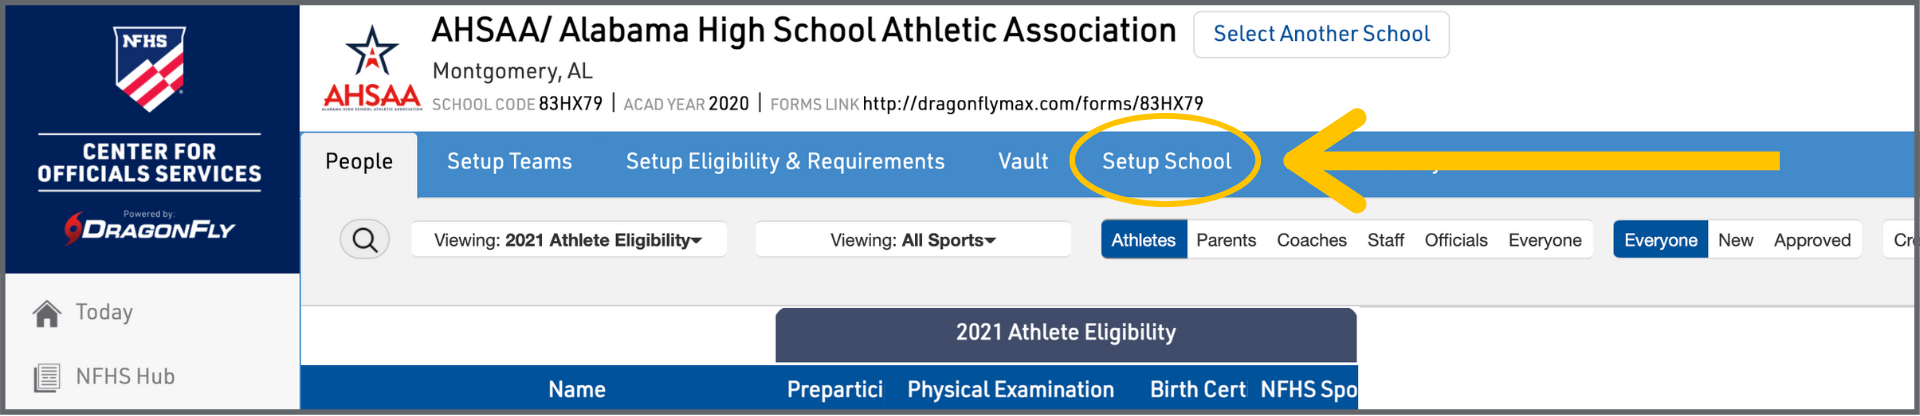Screen dimensions: 1920x416
Task: Click the NFHS shield logo
Action: (x=150, y=68)
